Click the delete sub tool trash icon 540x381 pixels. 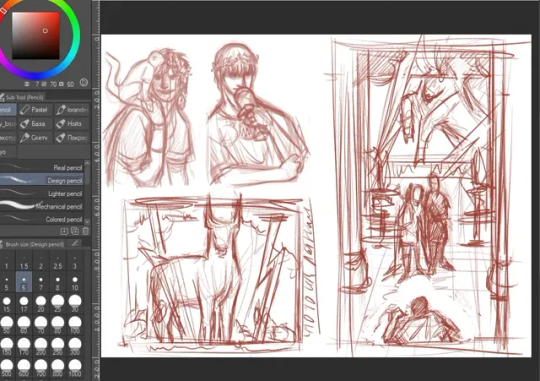click(85, 231)
